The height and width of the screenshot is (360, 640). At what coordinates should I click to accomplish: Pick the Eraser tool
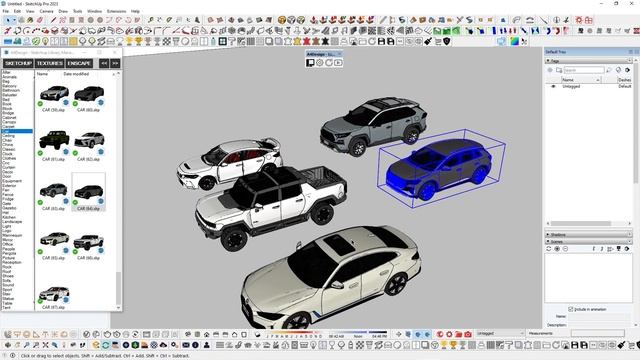[40, 20]
